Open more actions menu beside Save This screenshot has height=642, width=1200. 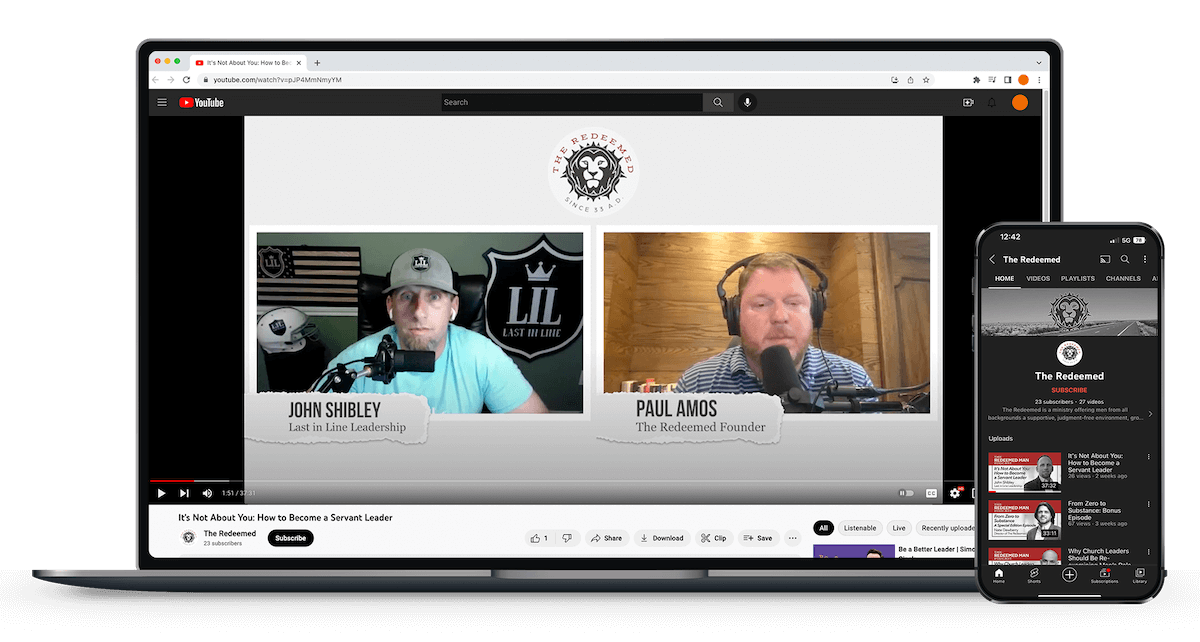click(793, 538)
